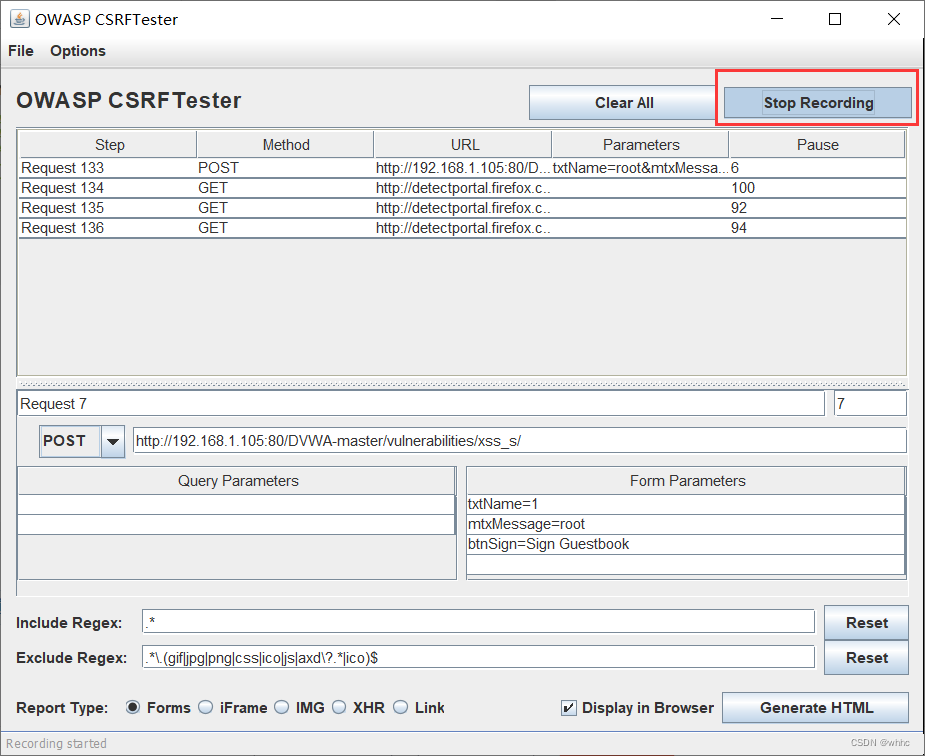Image resolution: width=925 pixels, height=756 pixels.
Task: Select the Request 133 row
Action: (462, 168)
